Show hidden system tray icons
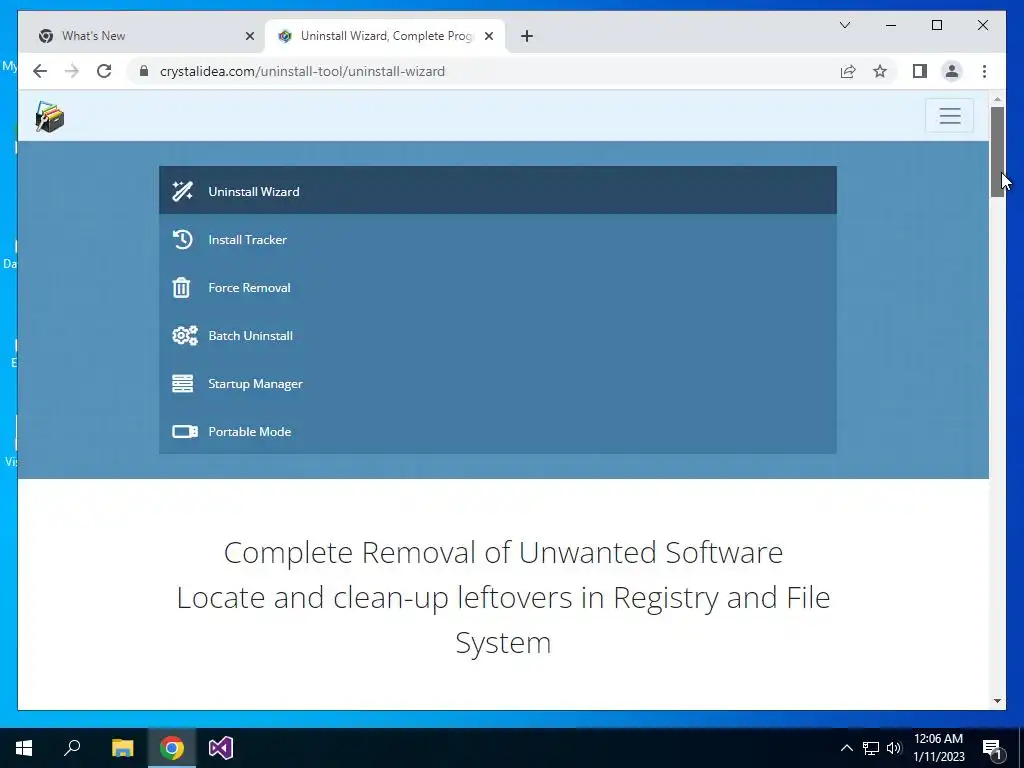Viewport: 1024px width, 768px height. coord(846,748)
